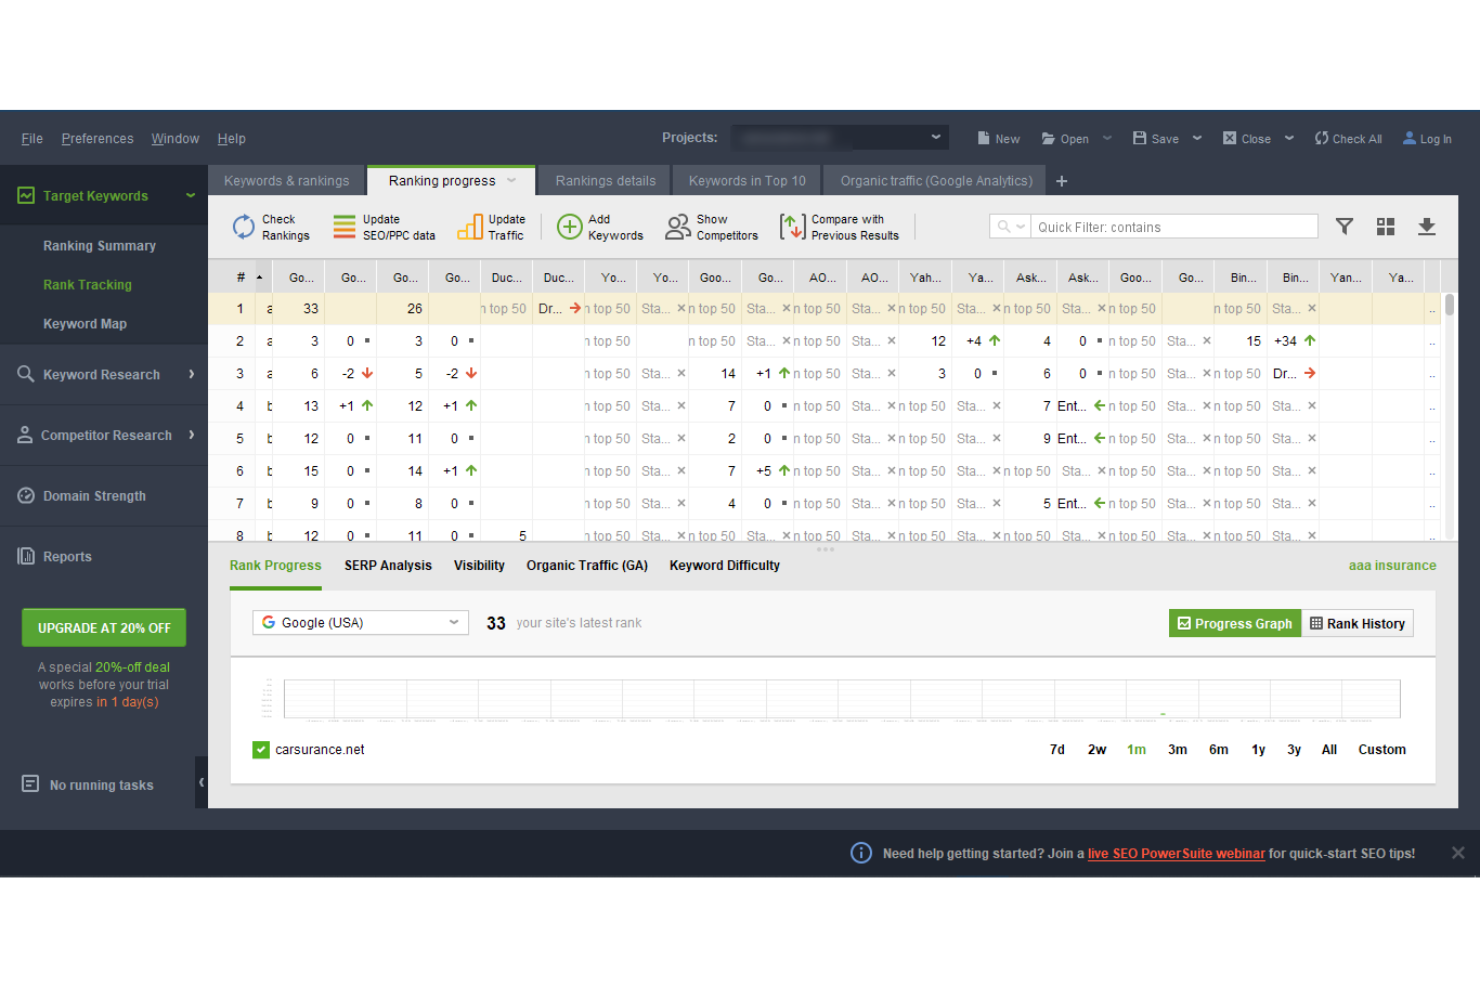This screenshot has height=987, width=1480.
Task: Click the UPGRADE AT 20% OFF button
Action: pyautogui.click(x=103, y=627)
